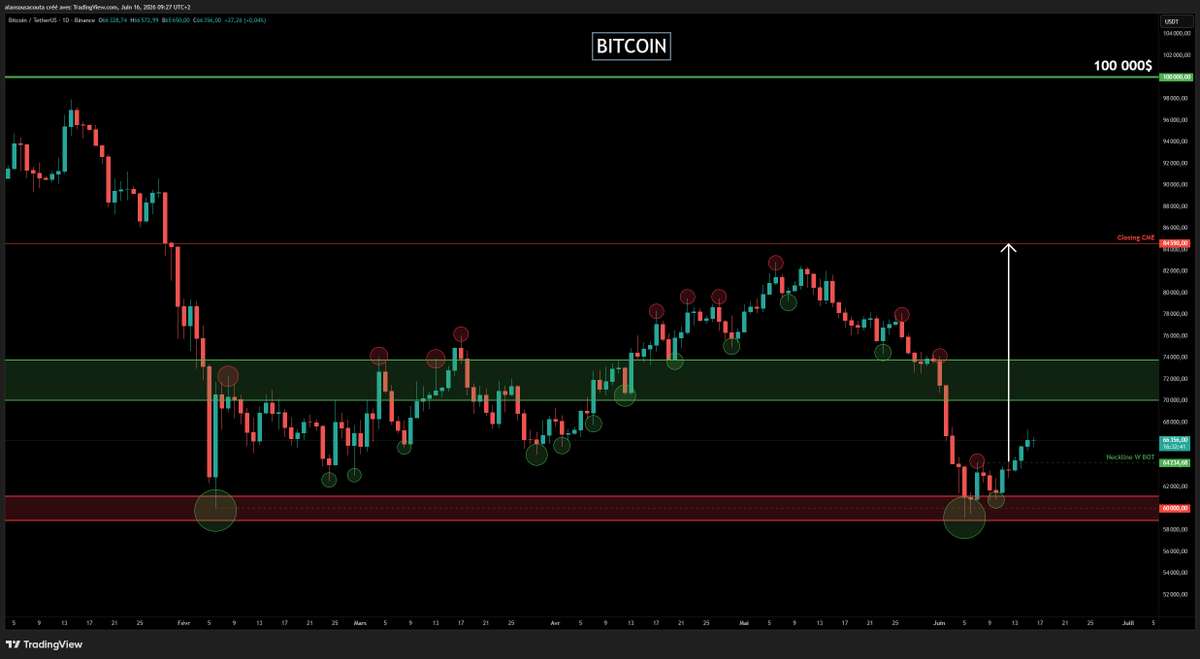Image resolution: width=1200 pixels, height=659 pixels.
Task: Select the Neckline W BOT label
Action: pyautogui.click(x=1131, y=457)
